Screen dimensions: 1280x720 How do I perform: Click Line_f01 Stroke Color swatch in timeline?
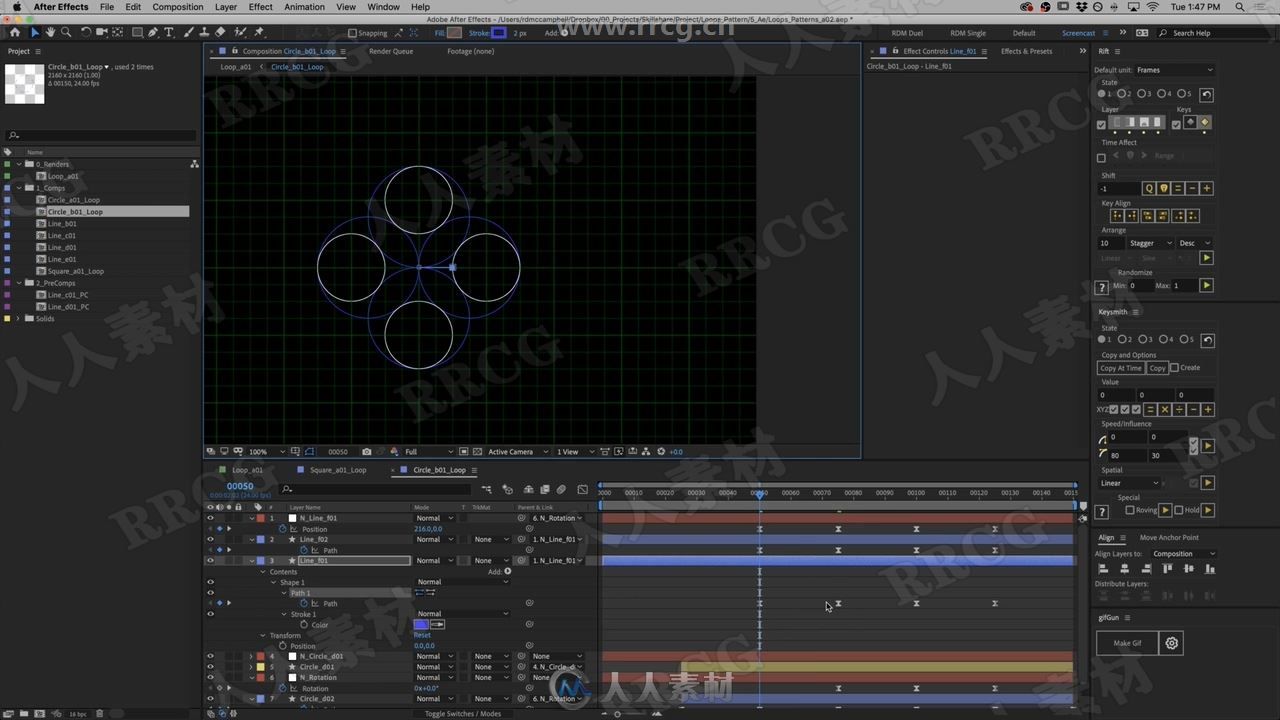pos(421,625)
